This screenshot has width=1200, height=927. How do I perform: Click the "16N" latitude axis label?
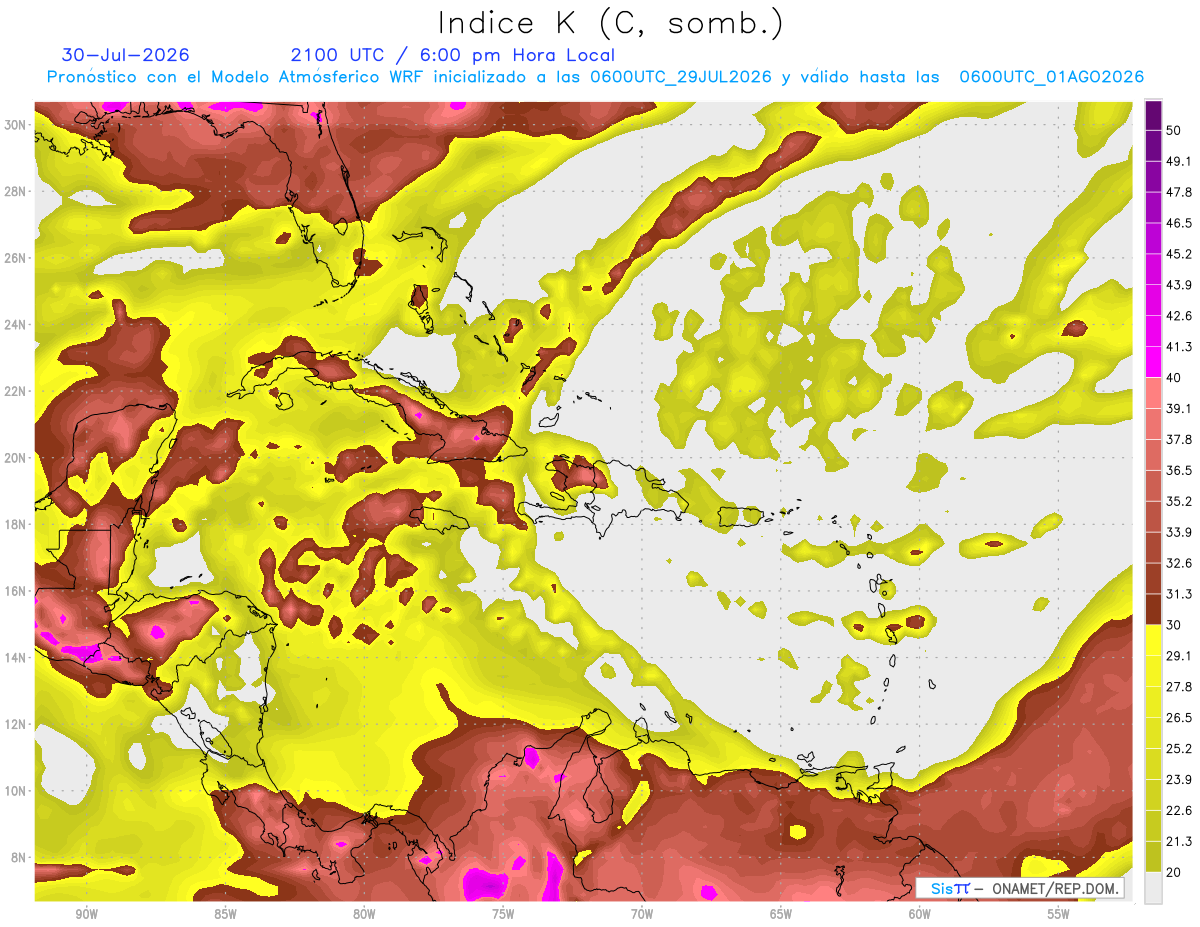coord(15,591)
